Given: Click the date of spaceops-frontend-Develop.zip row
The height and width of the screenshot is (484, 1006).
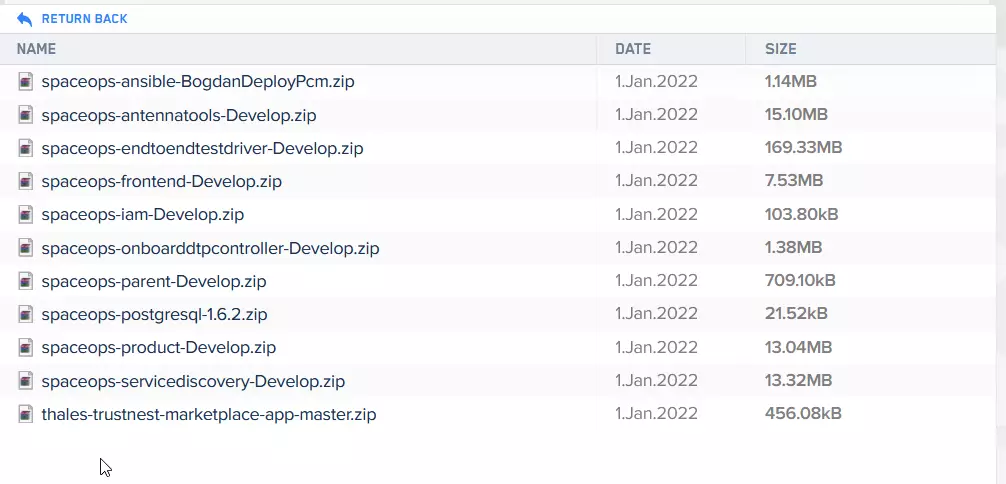Looking at the screenshot, I should pos(656,181).
